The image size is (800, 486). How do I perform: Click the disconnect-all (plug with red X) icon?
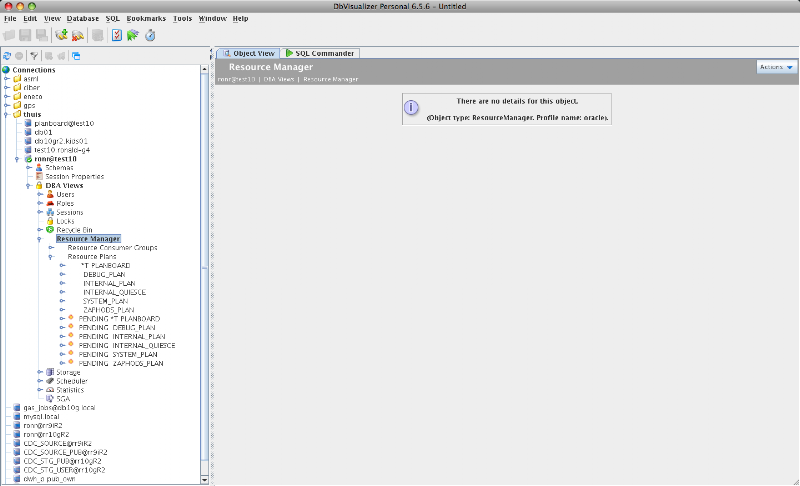[78, 35]
